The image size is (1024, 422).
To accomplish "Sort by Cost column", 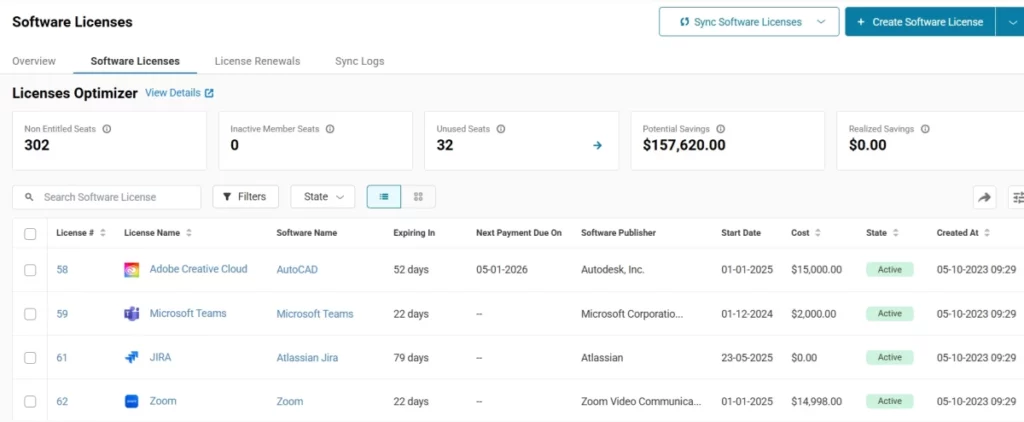I will [x=818, y=233].
